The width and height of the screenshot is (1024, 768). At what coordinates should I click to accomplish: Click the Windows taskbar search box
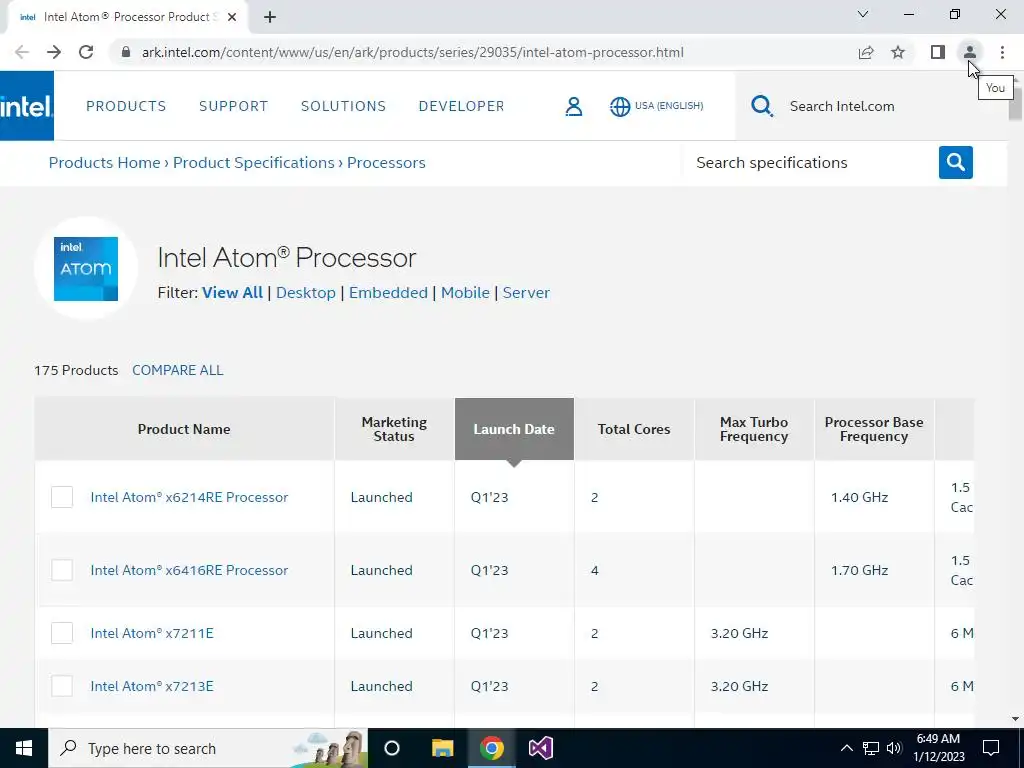click(x=208, y=748)
